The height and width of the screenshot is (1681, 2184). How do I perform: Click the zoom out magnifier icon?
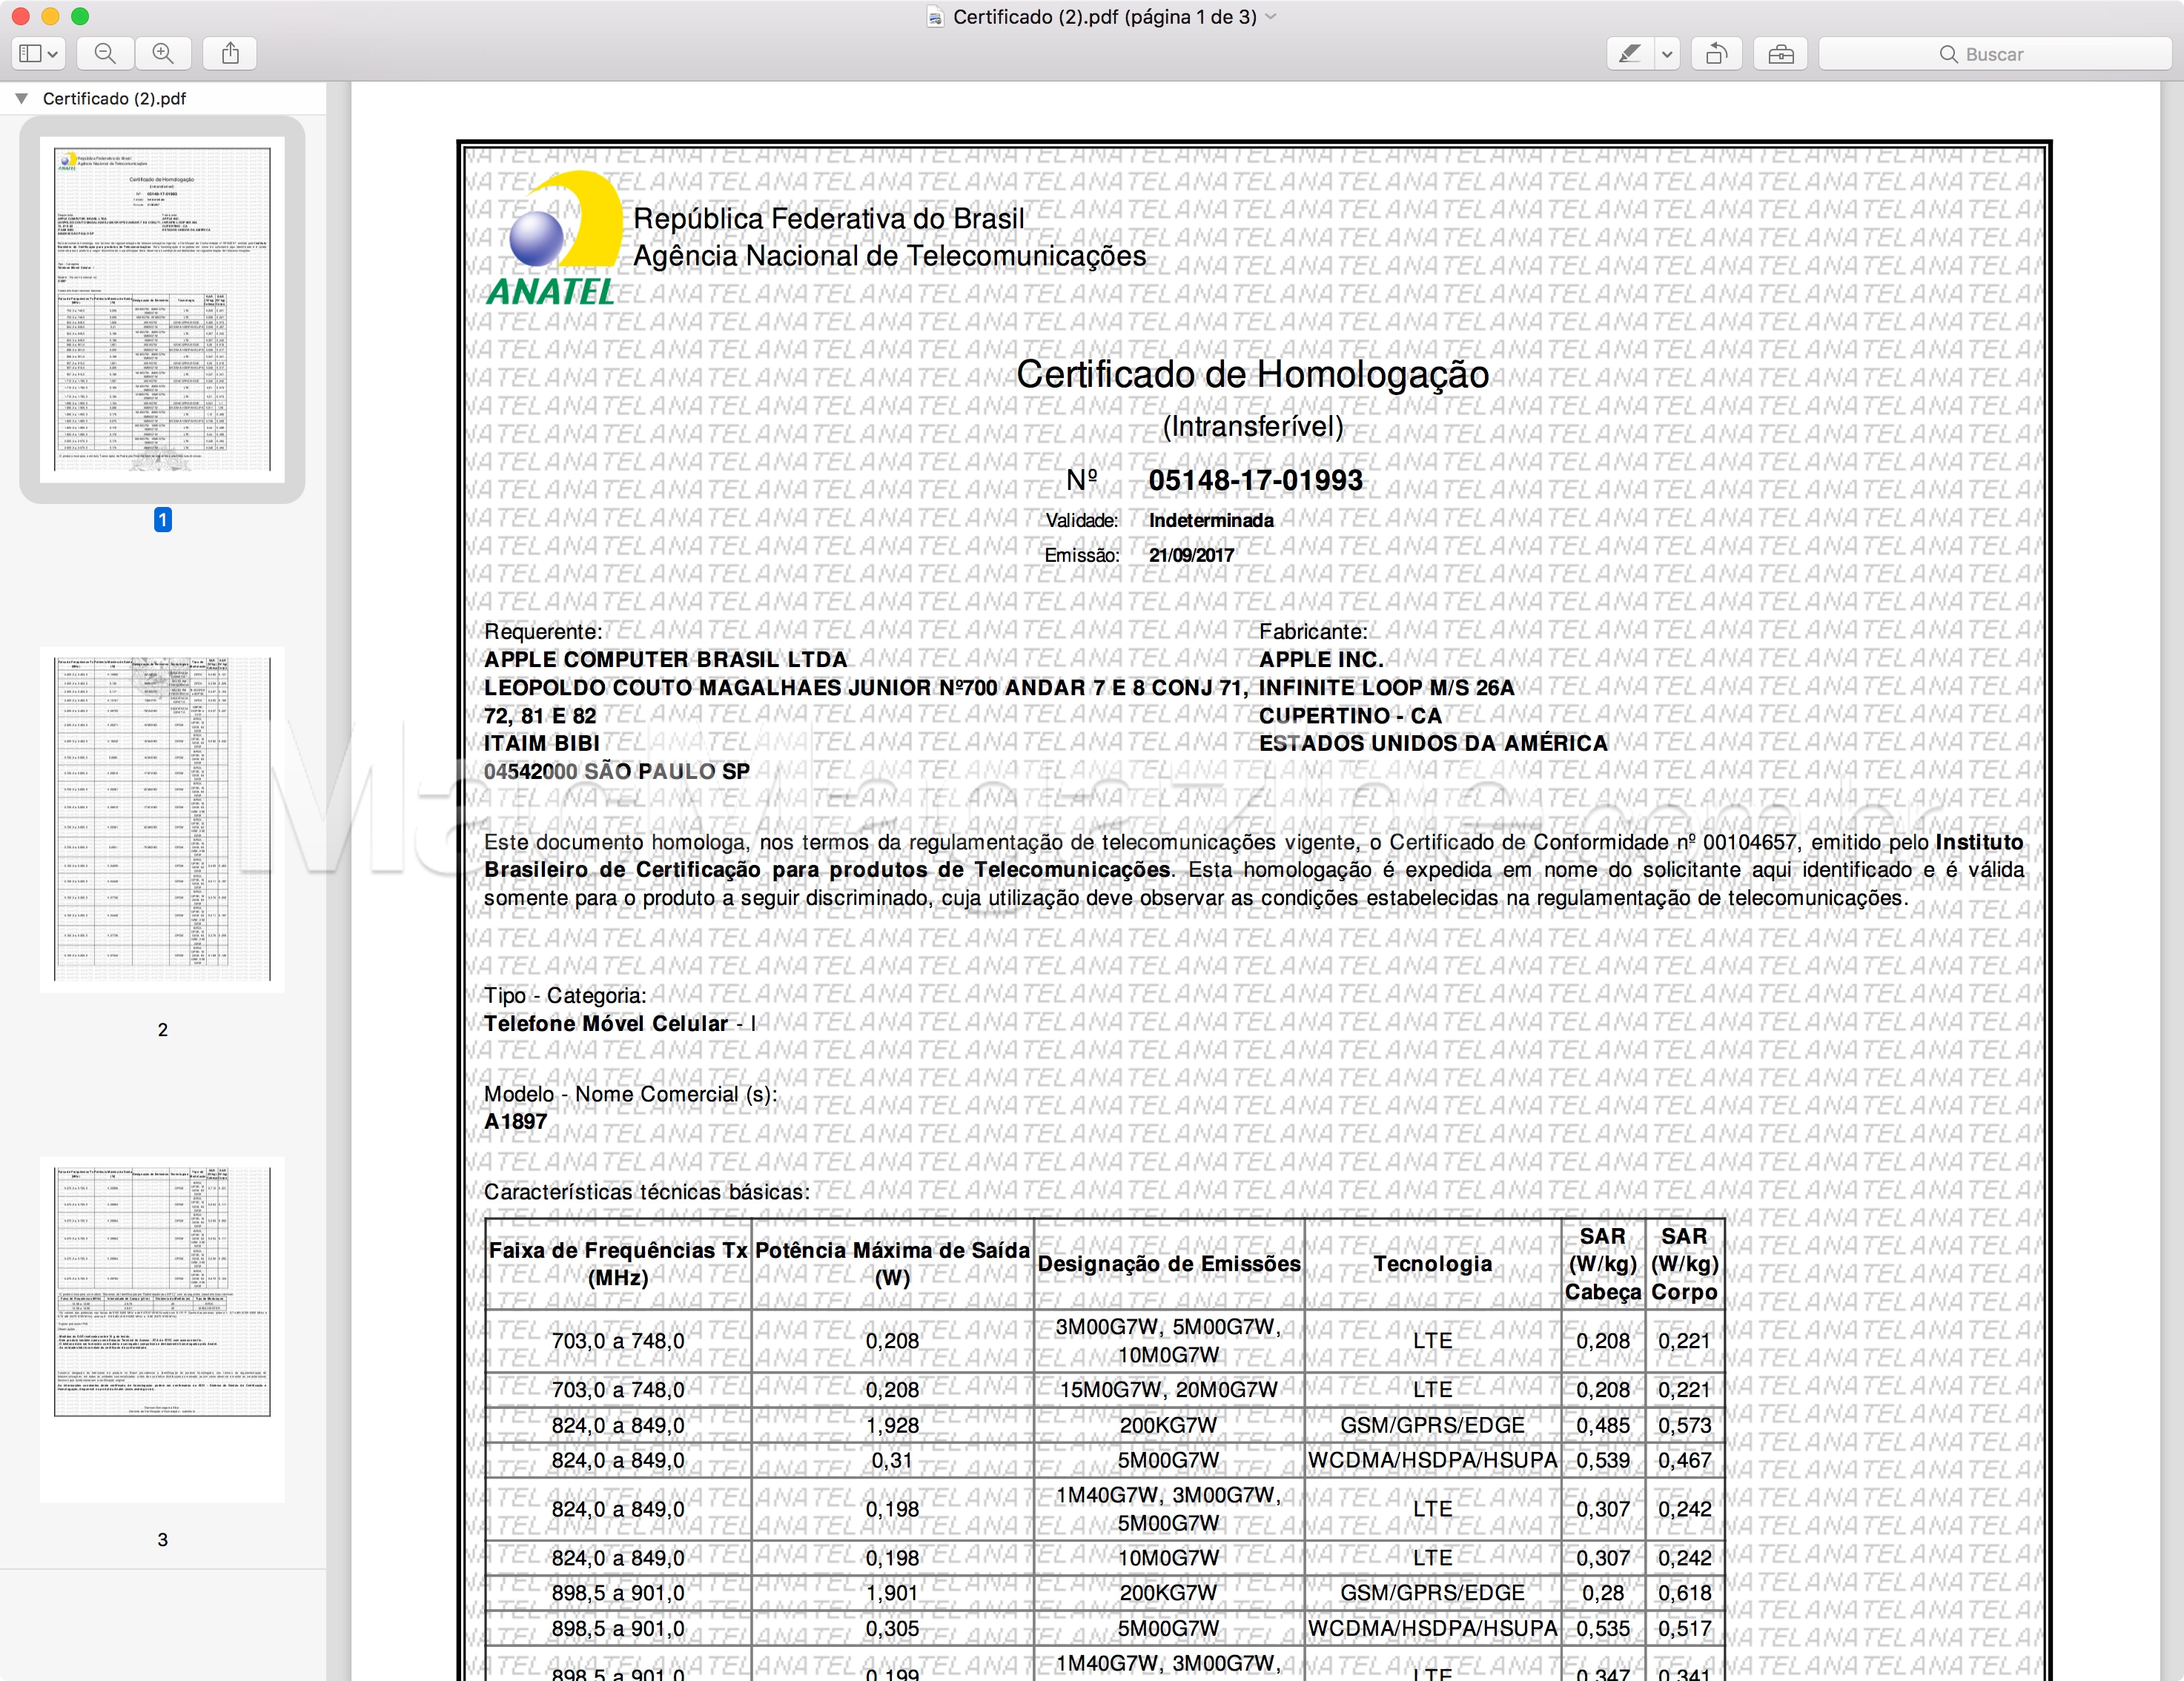point(104,53)
